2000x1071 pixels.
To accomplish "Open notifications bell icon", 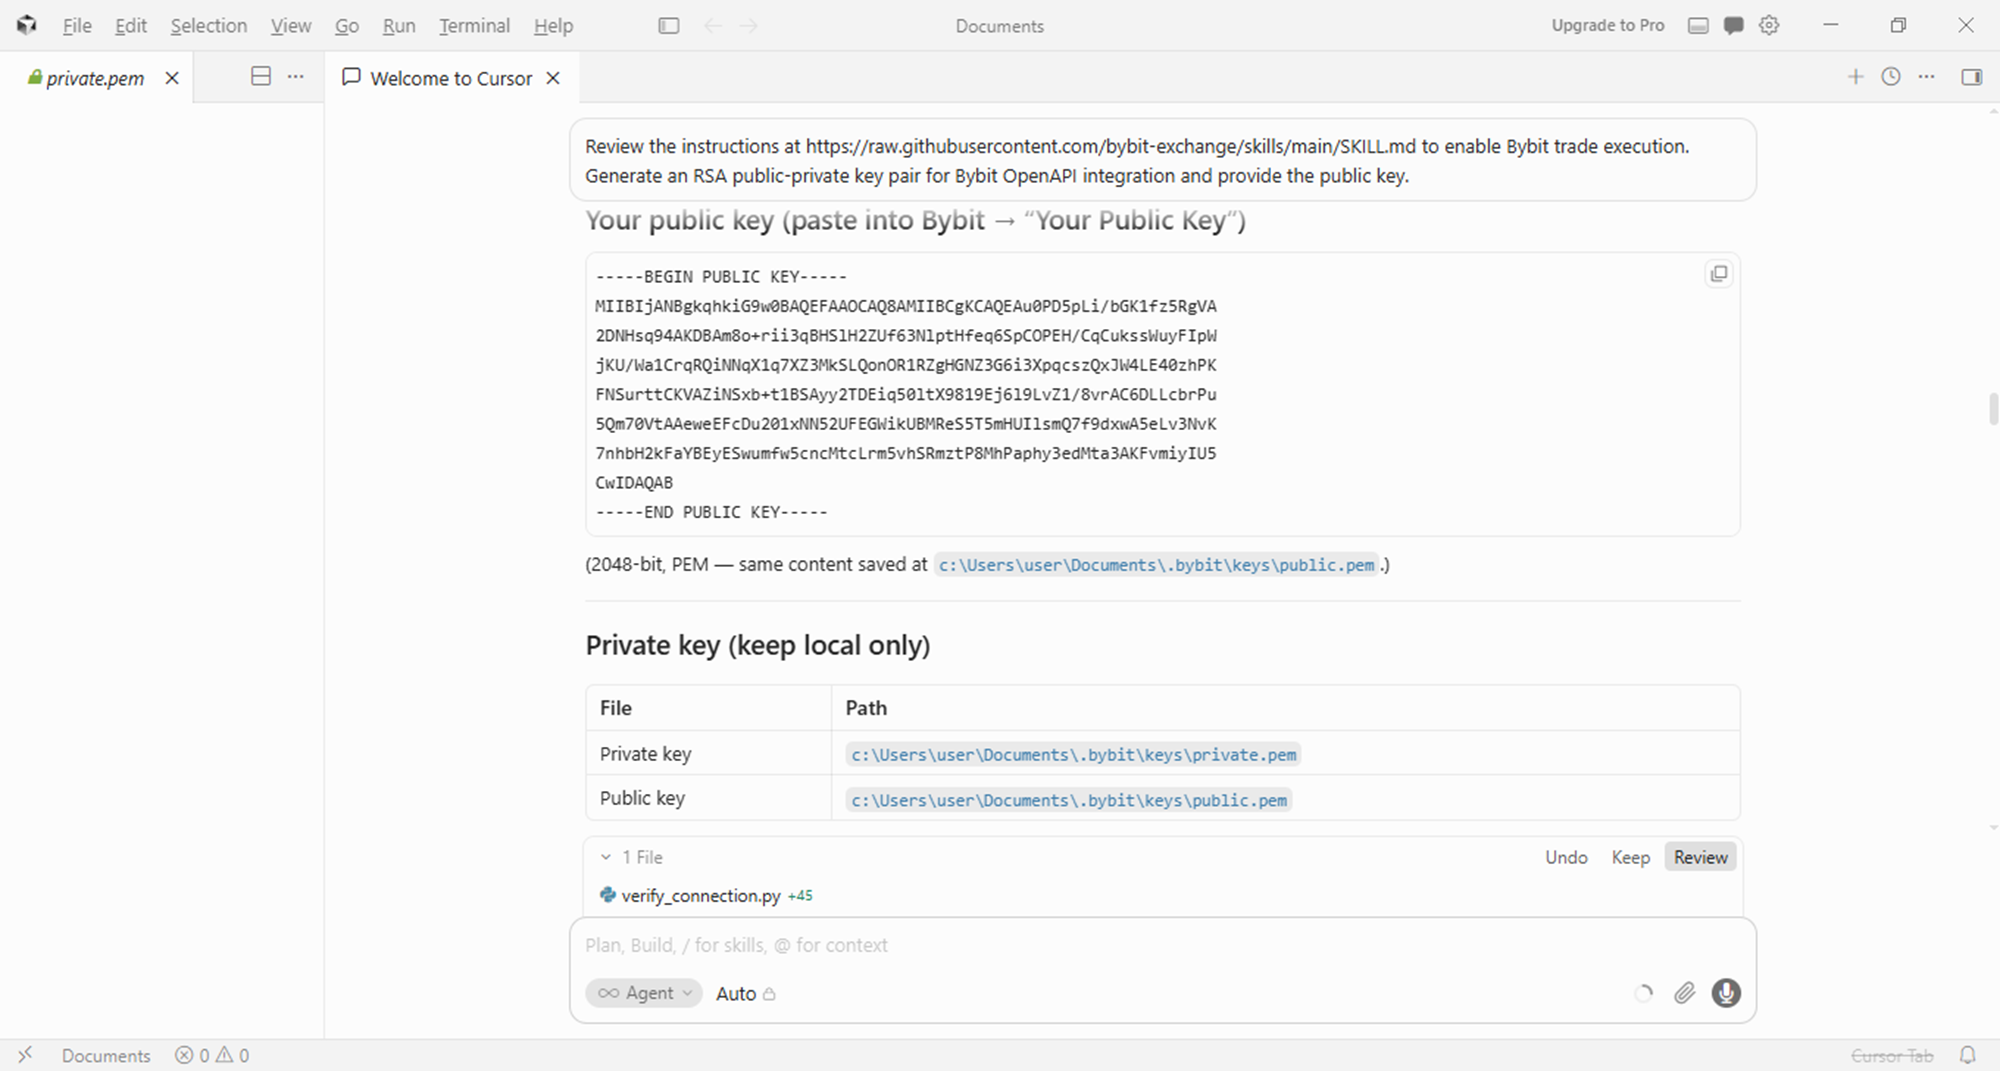I will pos(1967,1055).
